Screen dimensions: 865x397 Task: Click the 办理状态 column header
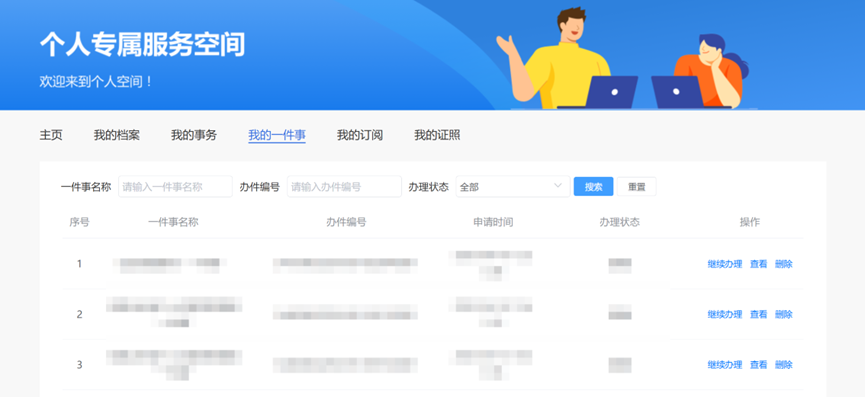620,222
